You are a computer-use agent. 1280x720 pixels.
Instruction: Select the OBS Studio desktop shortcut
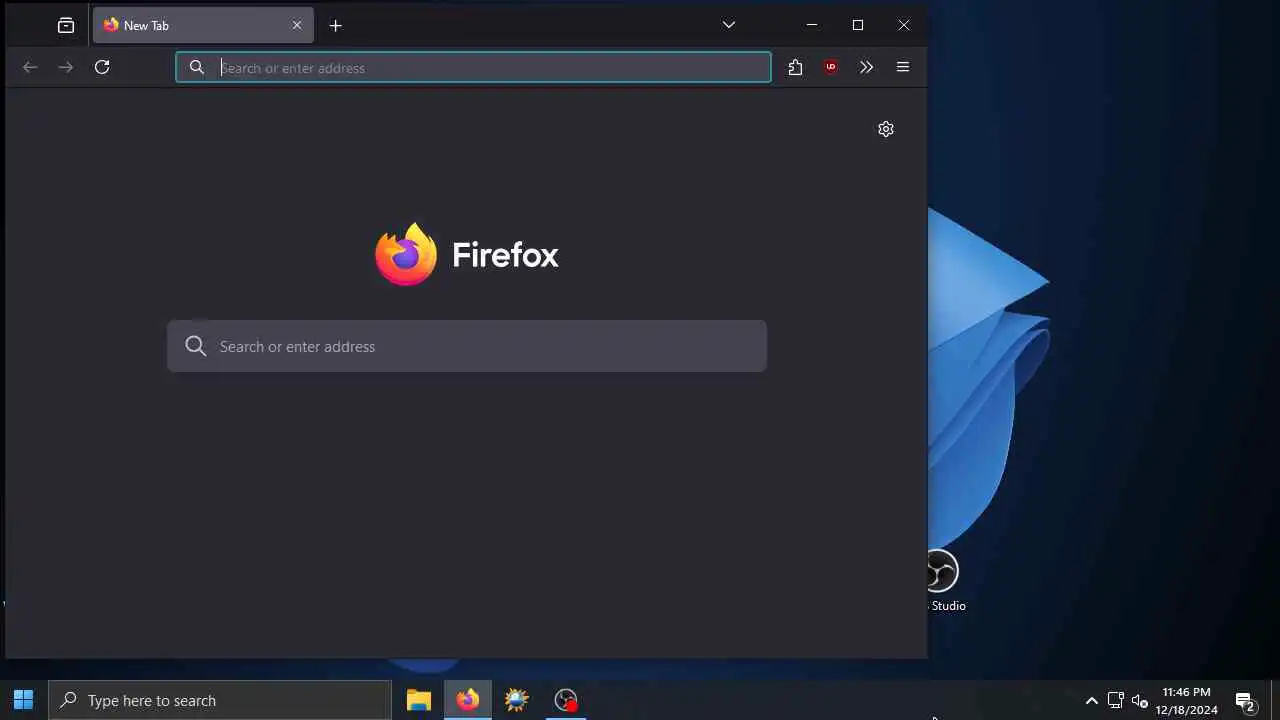pyautogui.click(x=943, y=581)
